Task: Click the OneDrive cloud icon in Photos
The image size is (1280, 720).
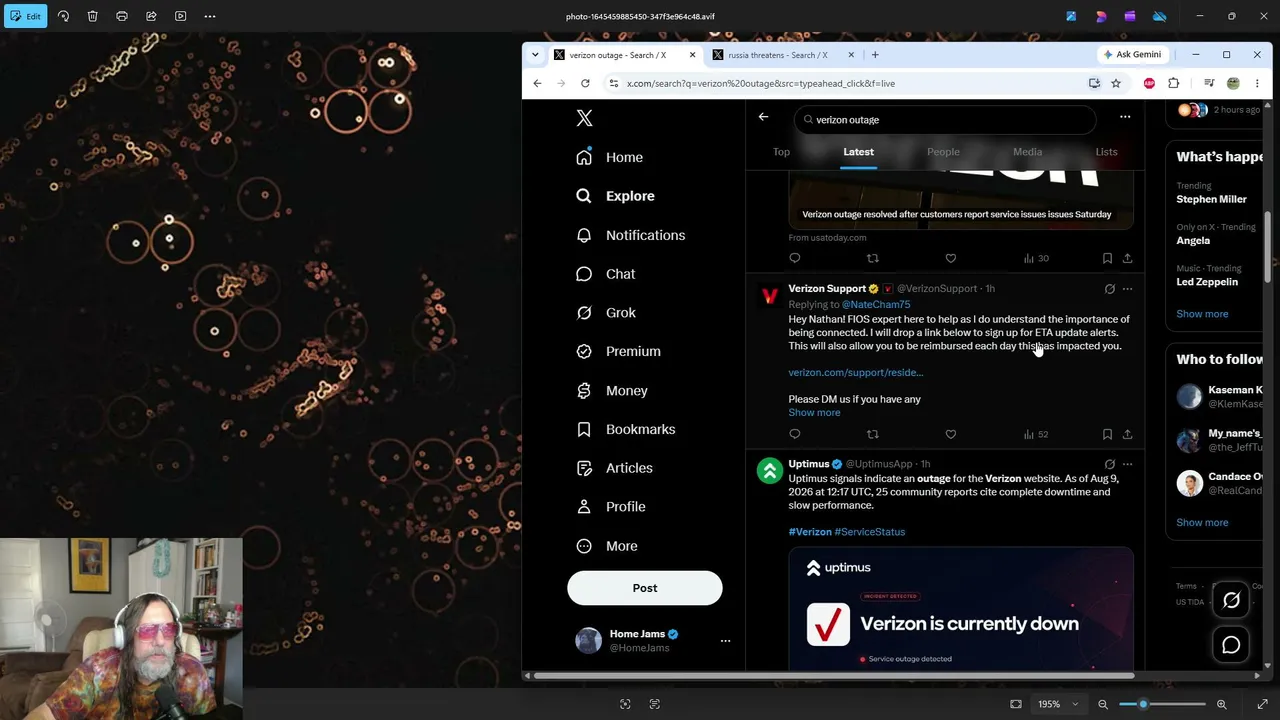Action: click(1160, 16)
